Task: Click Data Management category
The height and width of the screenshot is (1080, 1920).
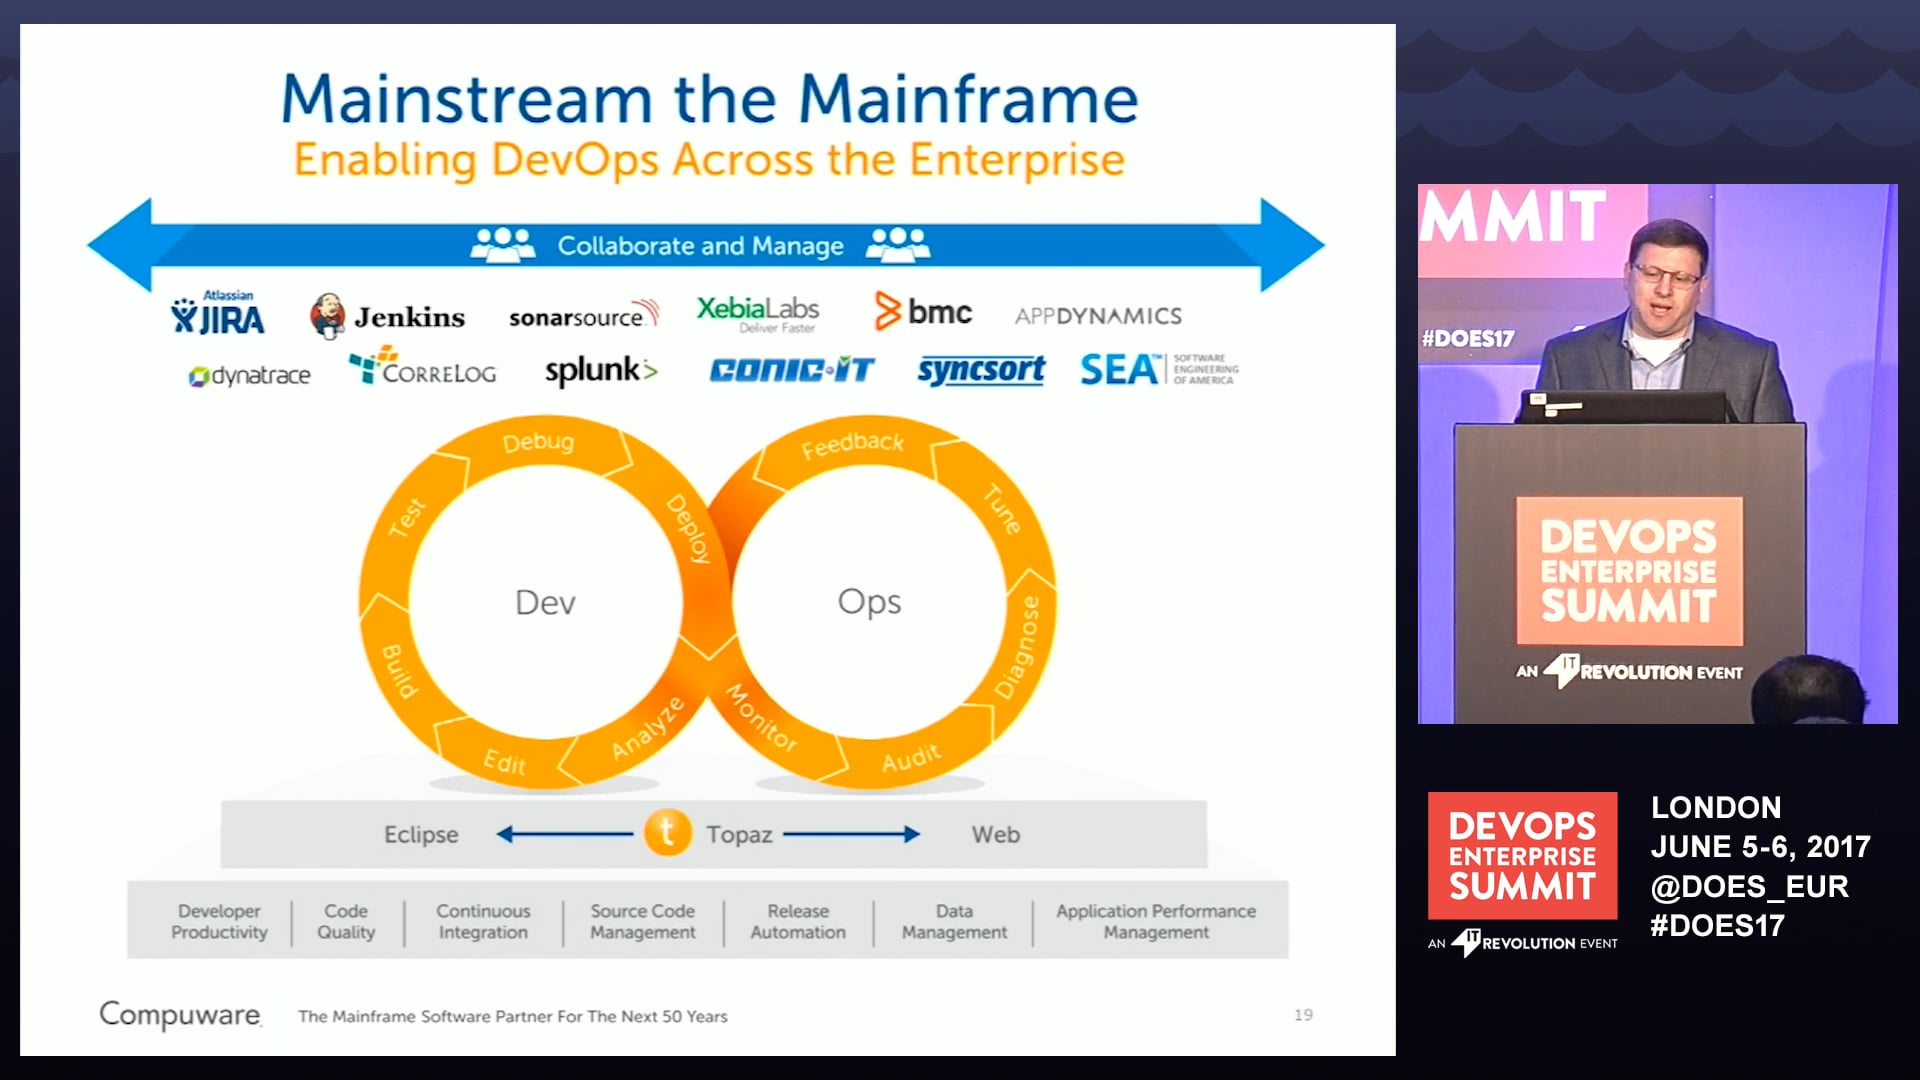Action: pos(954,921)
